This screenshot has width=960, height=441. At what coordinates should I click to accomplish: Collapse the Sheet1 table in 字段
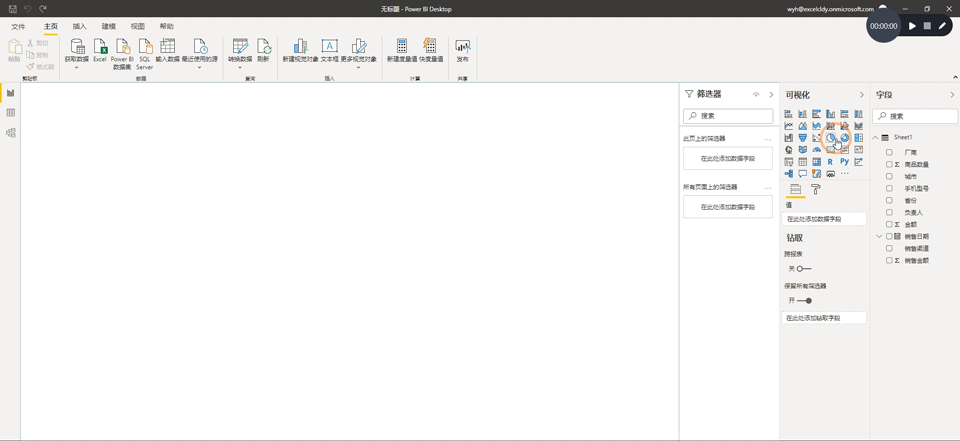click(x=876, y=137)
